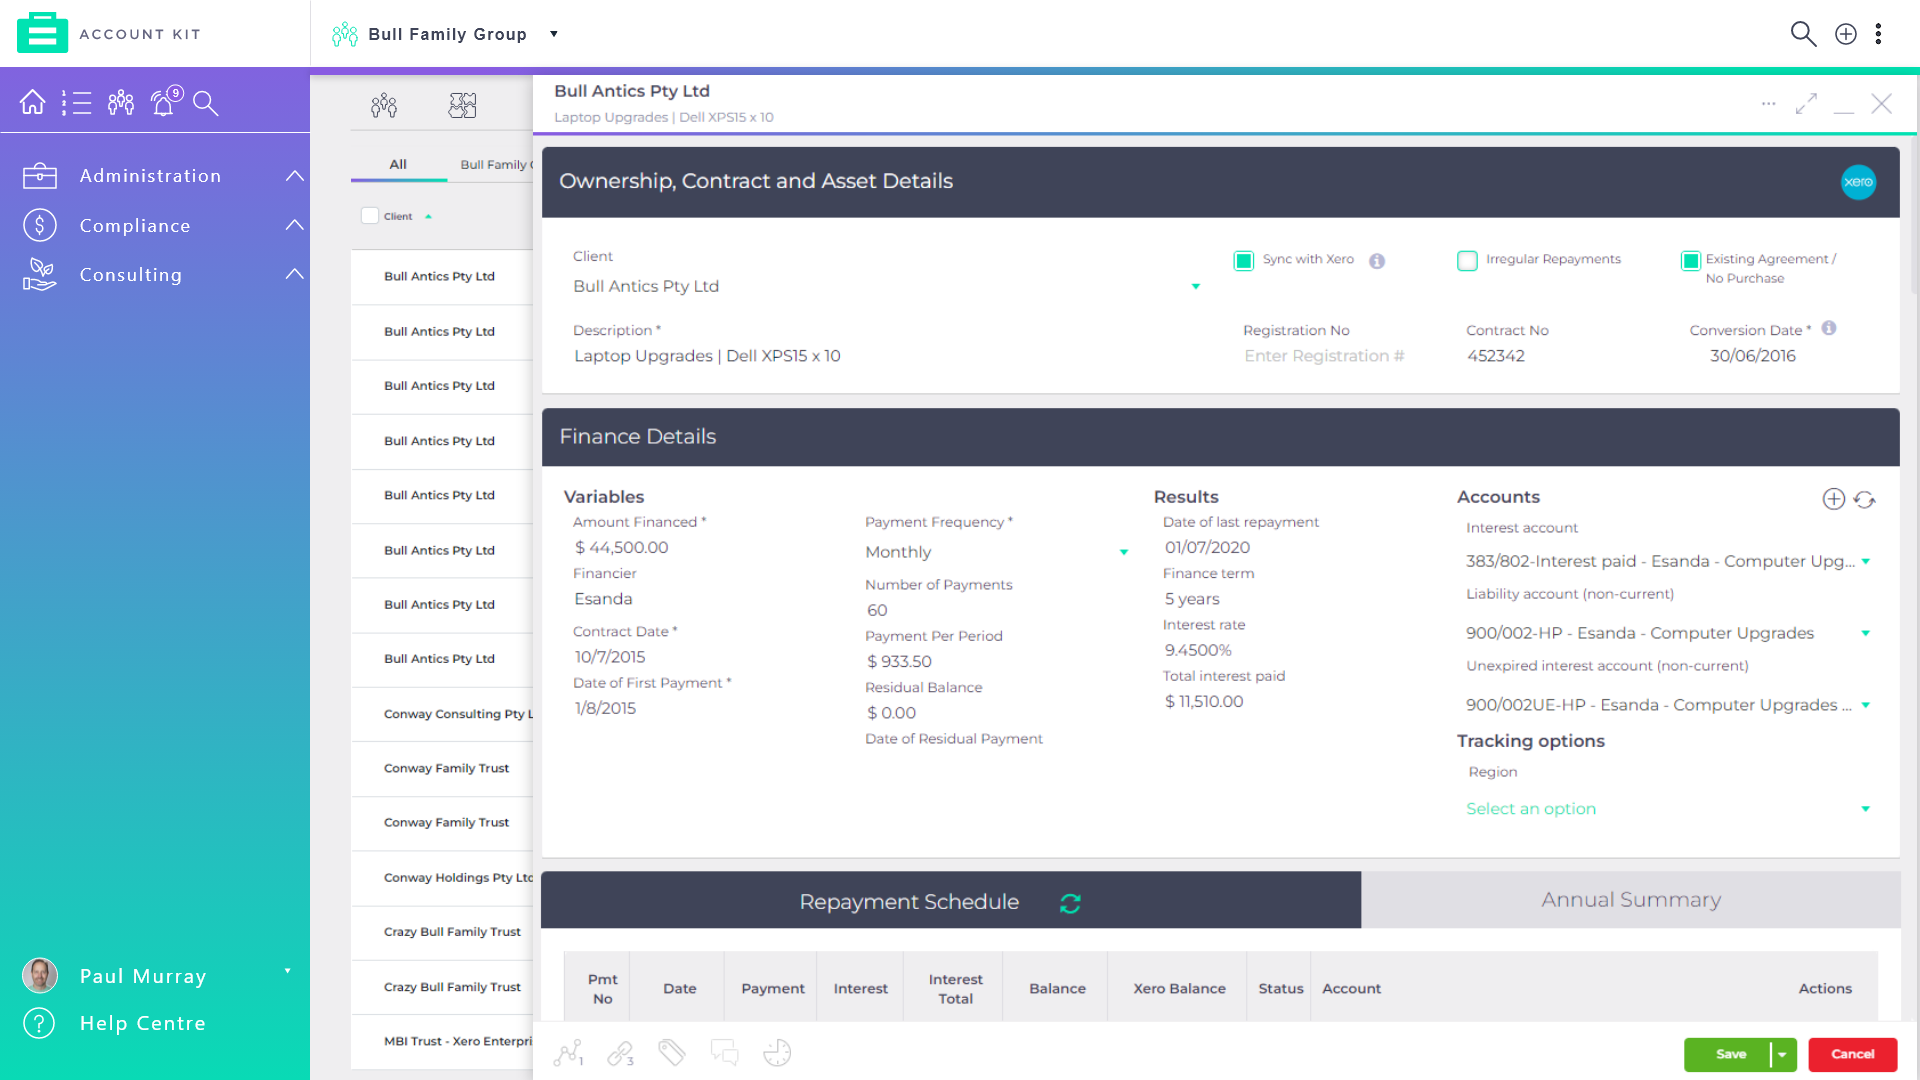Open the search magnifier in top bar
The width and height of the screenshot is (1920, 1080).
point(1802,34)
